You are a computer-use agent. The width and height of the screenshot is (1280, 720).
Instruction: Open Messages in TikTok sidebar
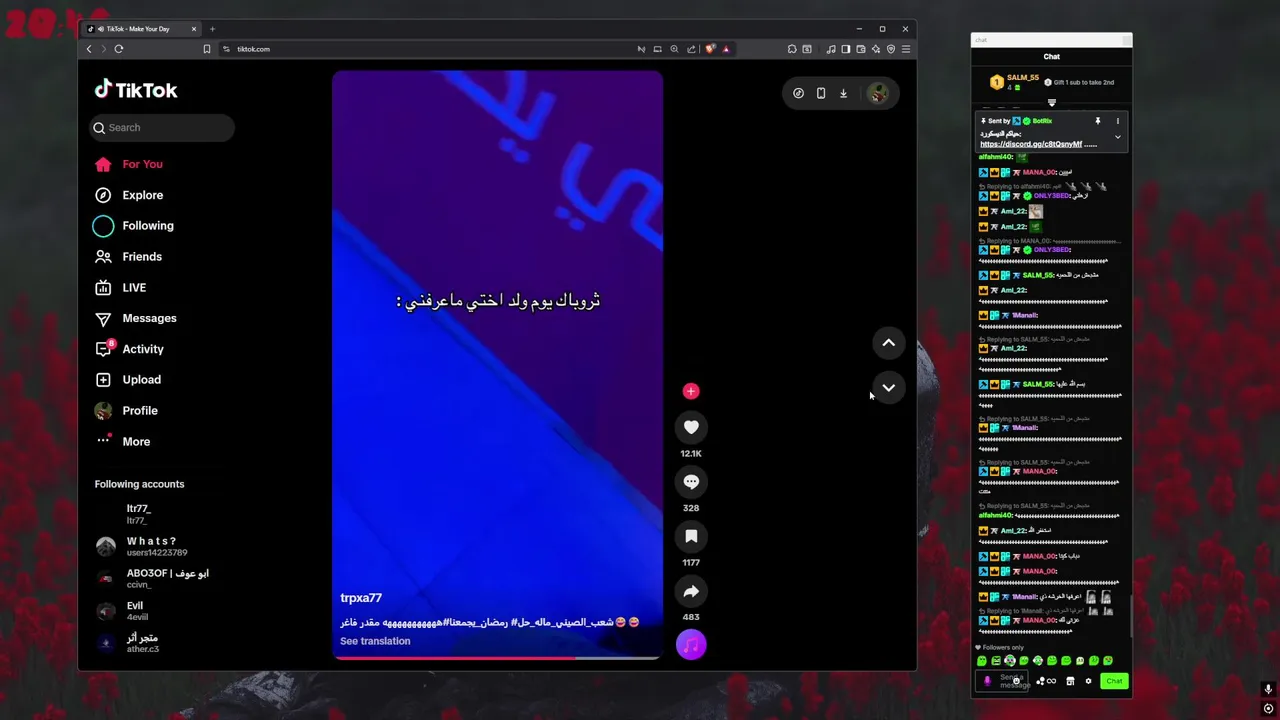[135, 318]
